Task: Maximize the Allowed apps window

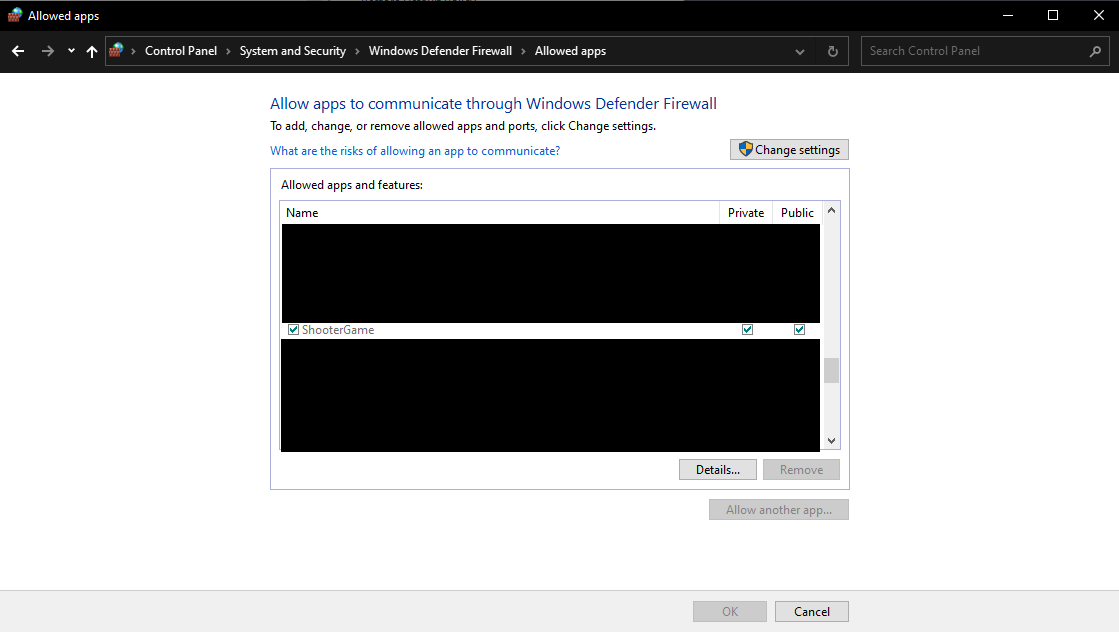Action: coord(1053,15)
